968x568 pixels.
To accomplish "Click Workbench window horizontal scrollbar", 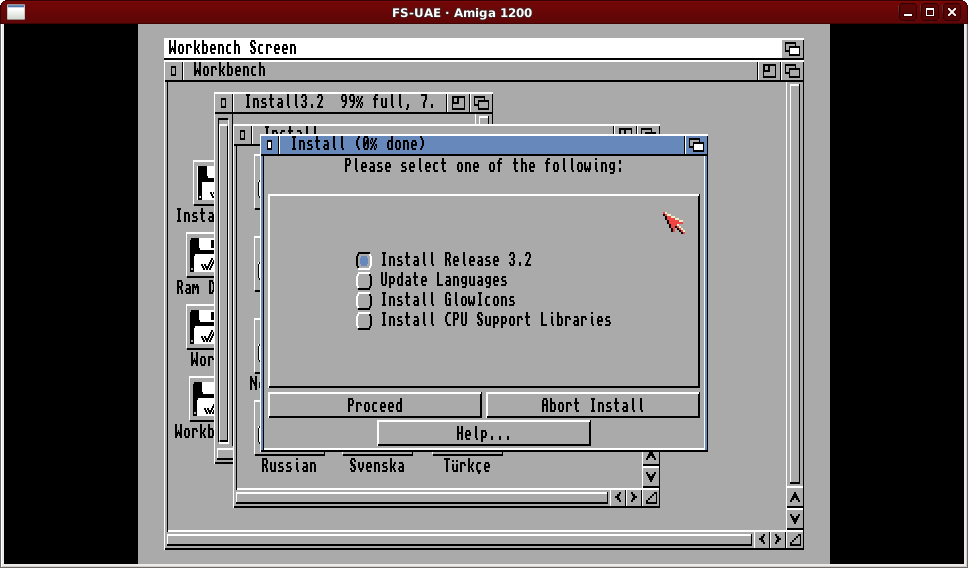I will click(x=460, y=540).
